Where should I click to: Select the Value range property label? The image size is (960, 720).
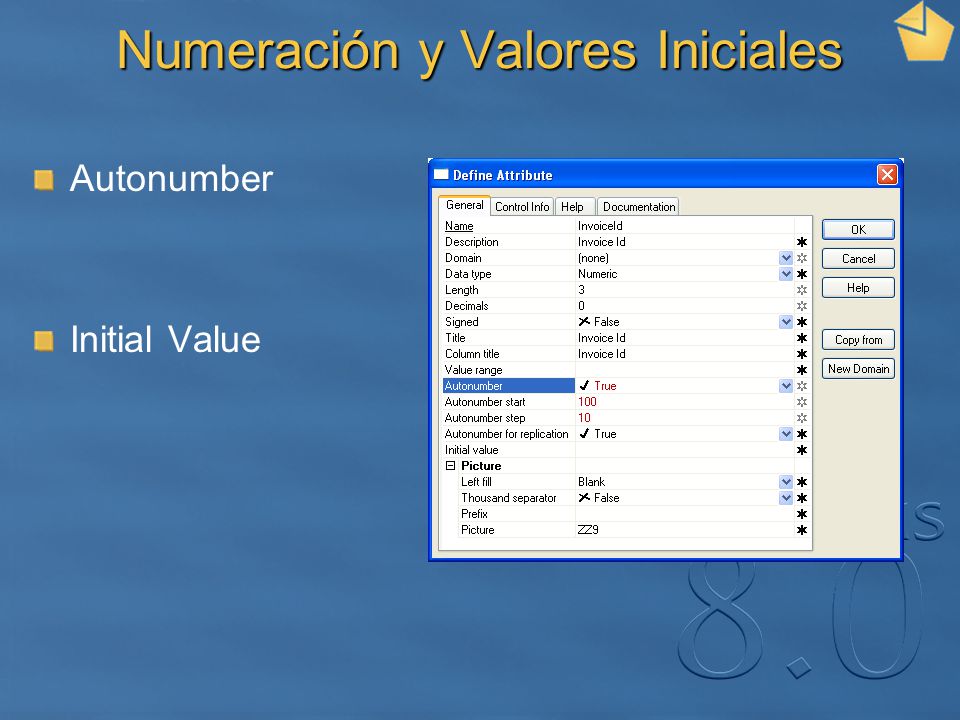click(473, 370)
